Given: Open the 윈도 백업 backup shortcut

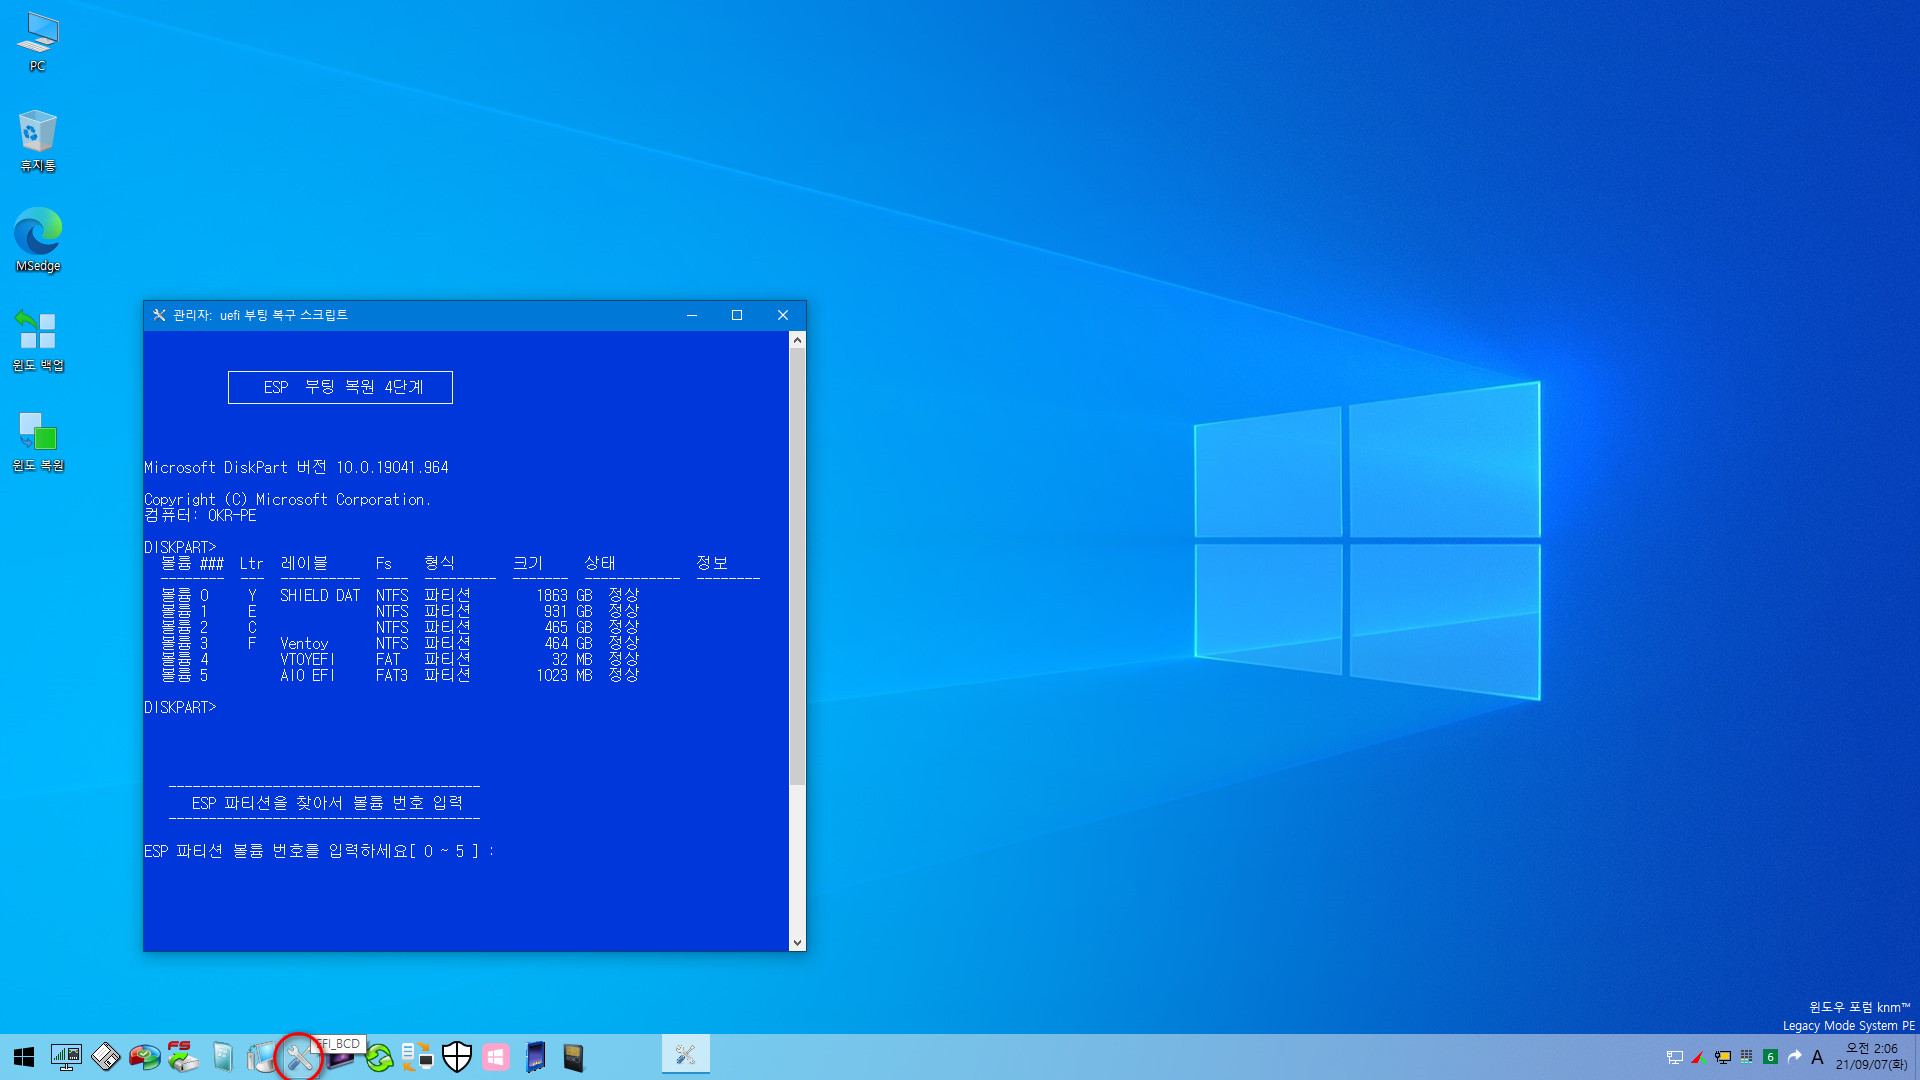Looking at the screenshot, I should pyautogui.click(x=38, y=340).
